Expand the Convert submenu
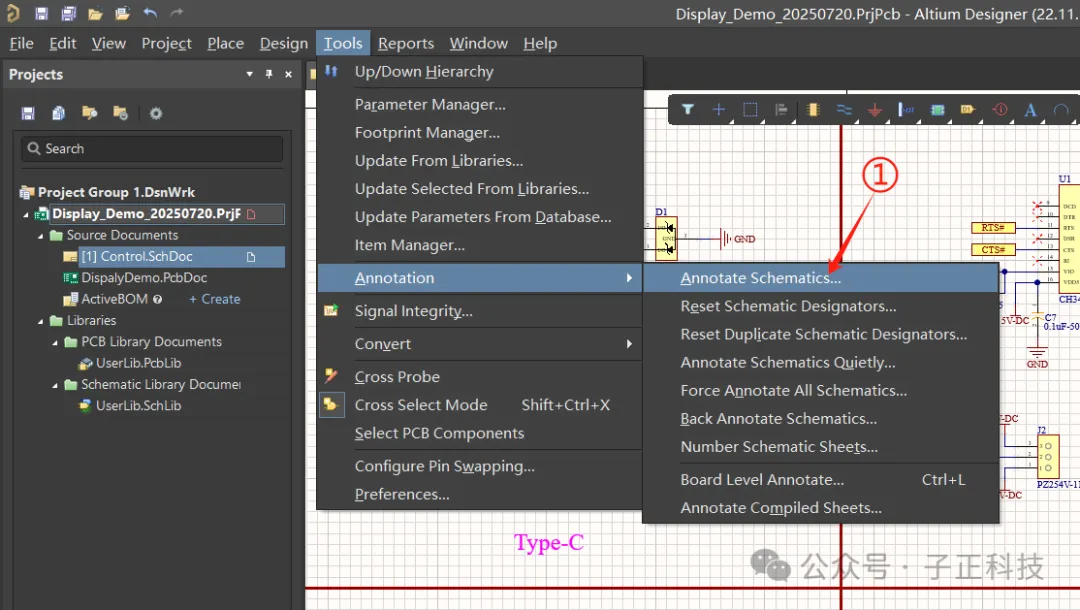This screenshot has height=610, width=1080. click(x=479, y=344)
